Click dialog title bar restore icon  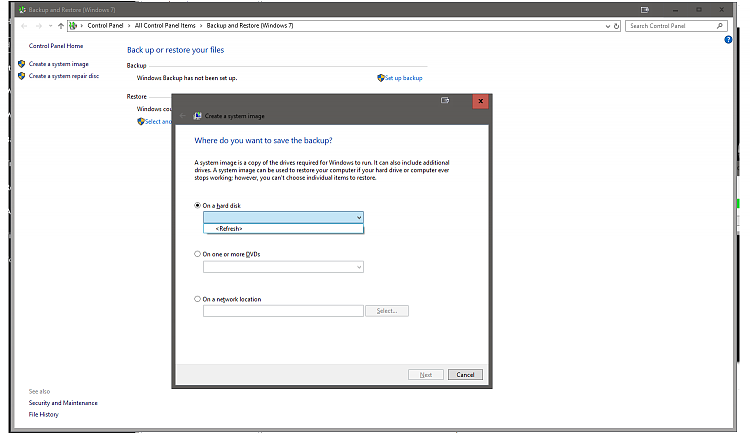pos(445,100)
